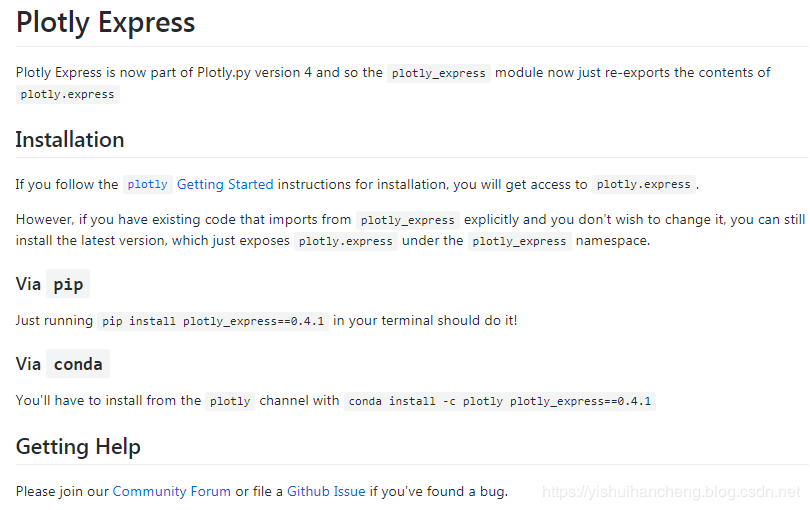Click the Via pip subheading
Image resolution: width=810 pixels, height=510 pixels.
pyautogui.click(x=53, y=284)
